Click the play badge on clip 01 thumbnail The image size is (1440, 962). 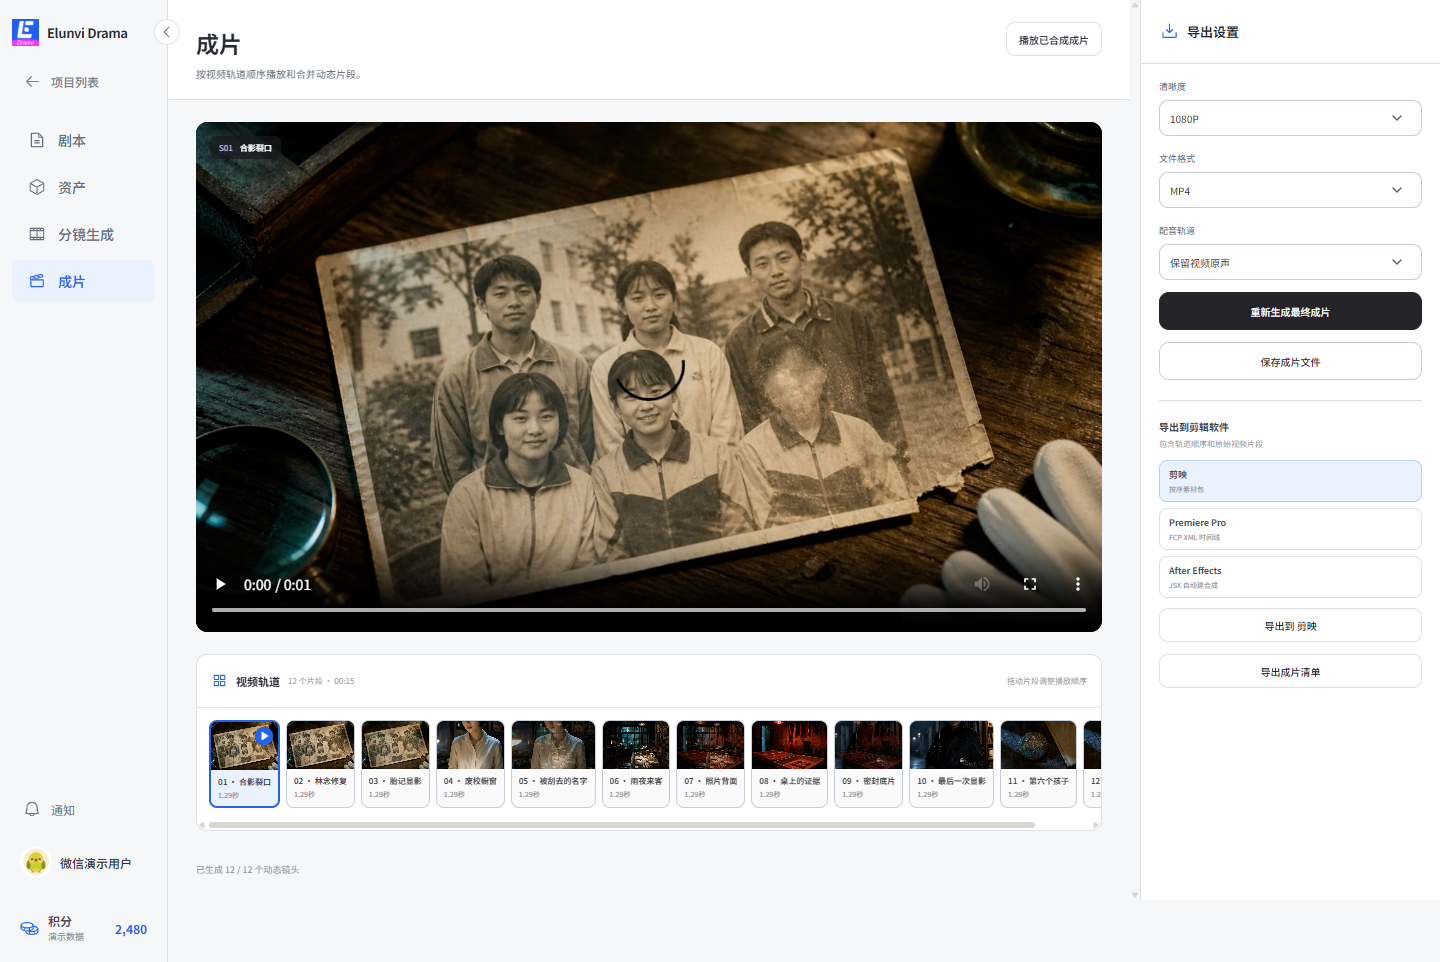pyautogui.click(x=264, y=736)
